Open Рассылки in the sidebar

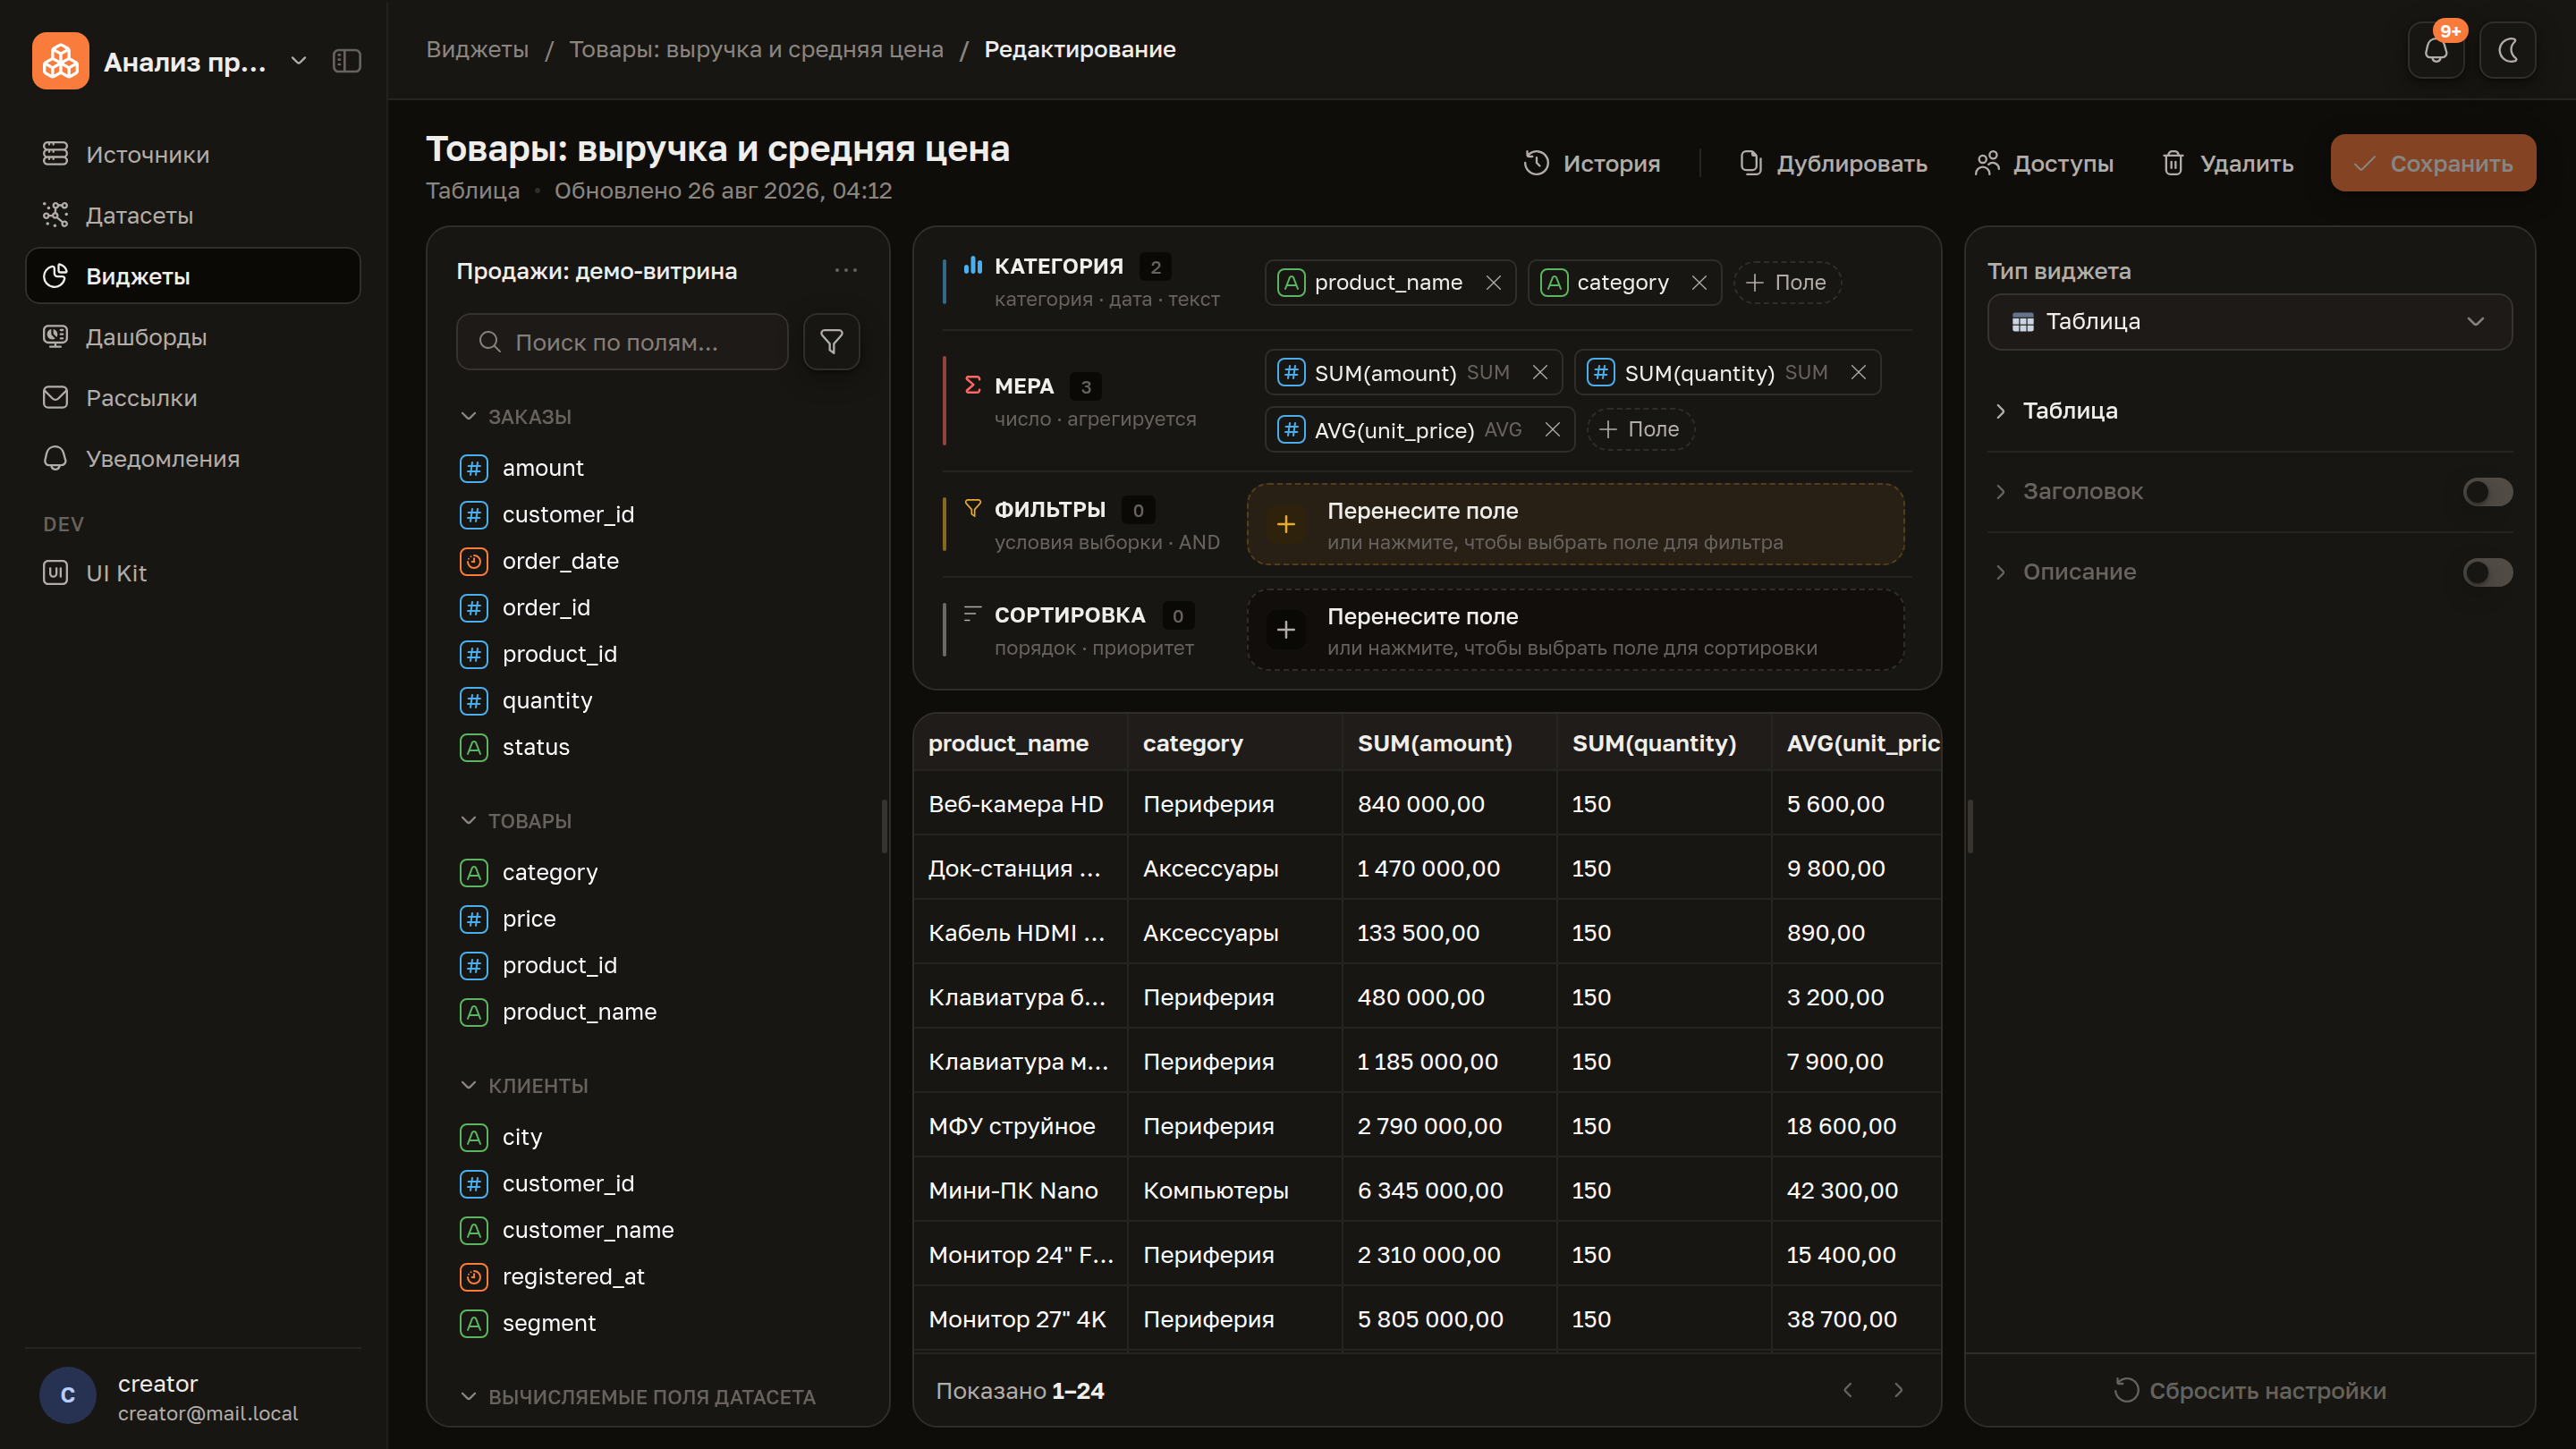193,398
